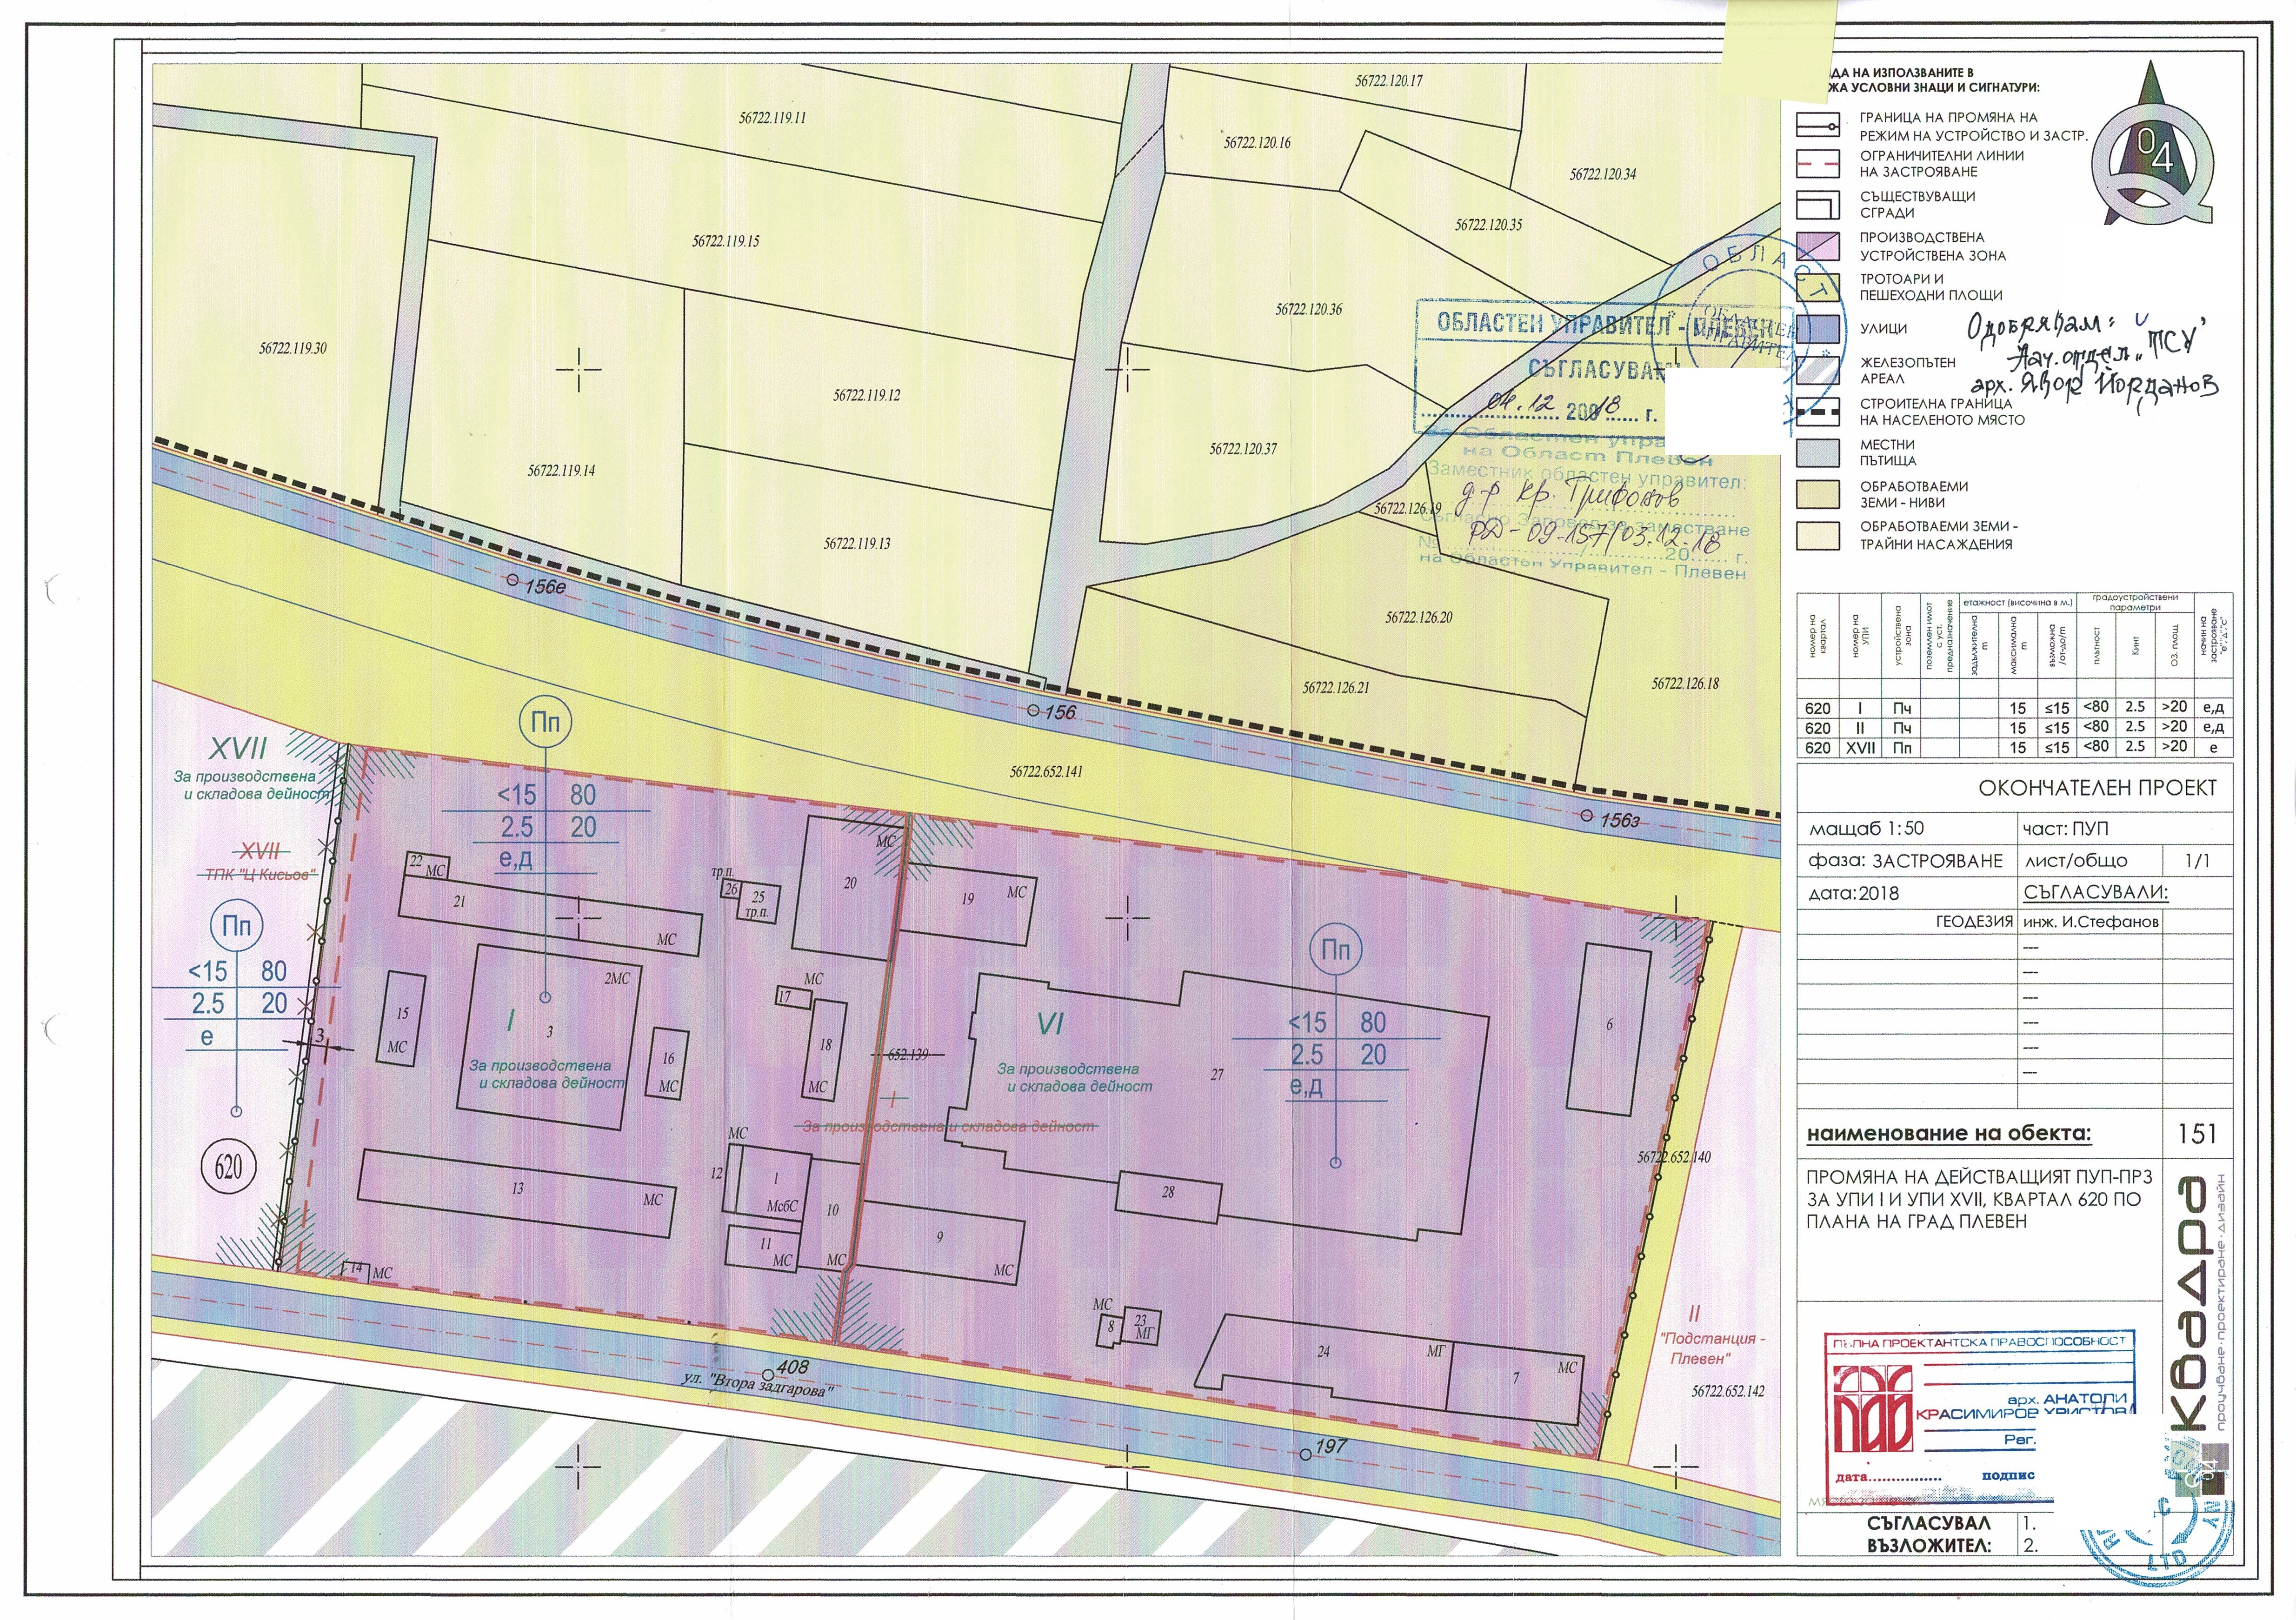Select parcel label 56722.652.141
This screenshot has height=1620, width=2296.
[x=1046, y=772]
